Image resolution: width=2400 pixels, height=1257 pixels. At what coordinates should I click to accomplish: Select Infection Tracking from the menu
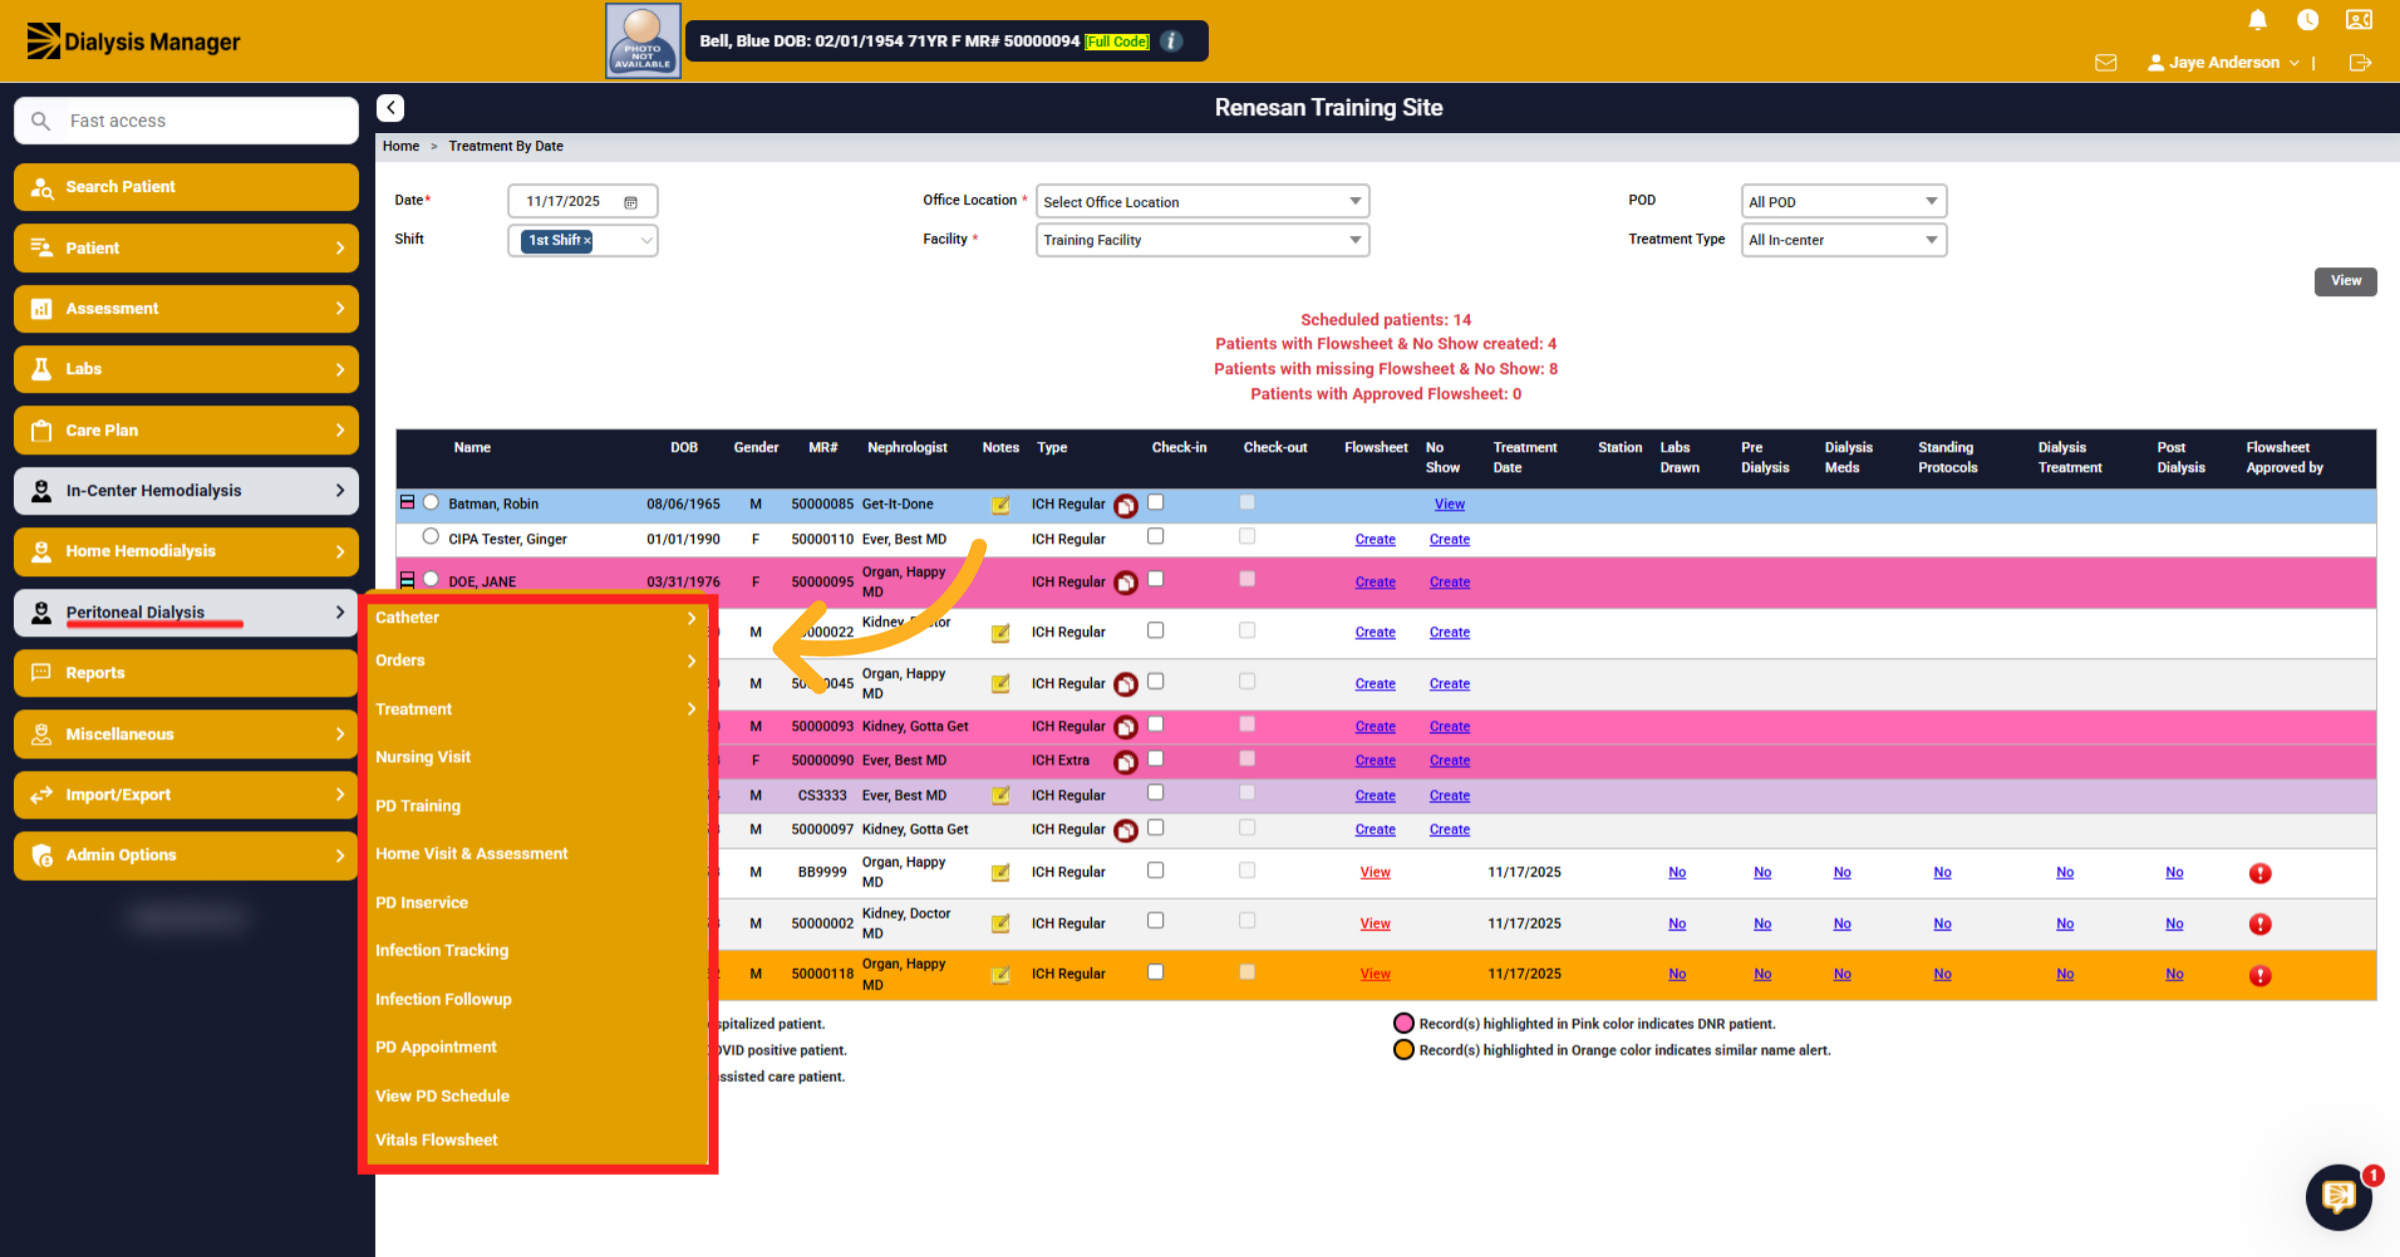[x=442, y=951]
